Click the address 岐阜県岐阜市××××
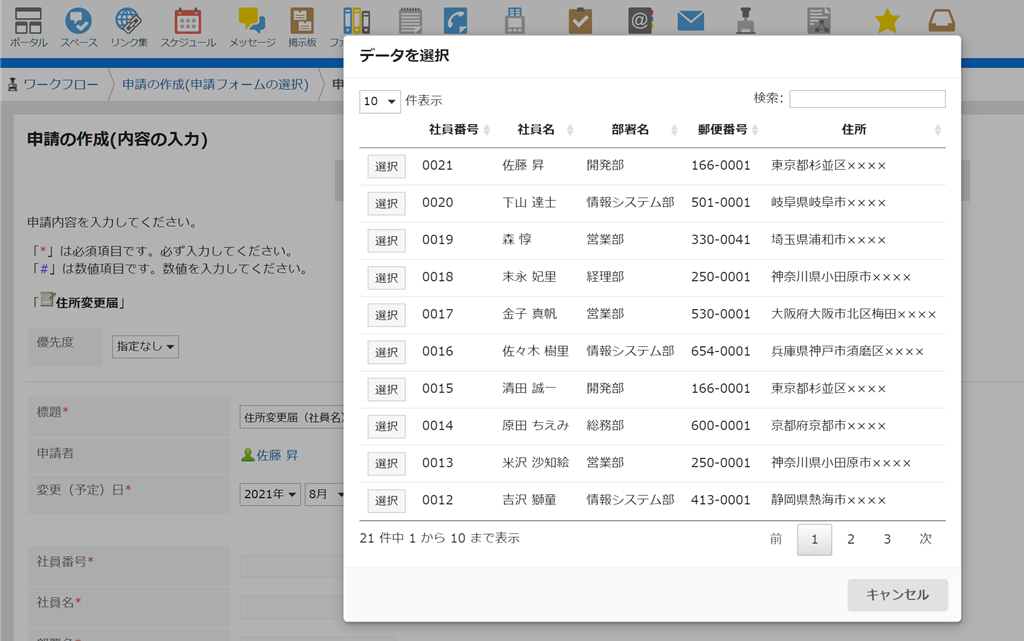Screen dimensions: 1024x641 829,203
